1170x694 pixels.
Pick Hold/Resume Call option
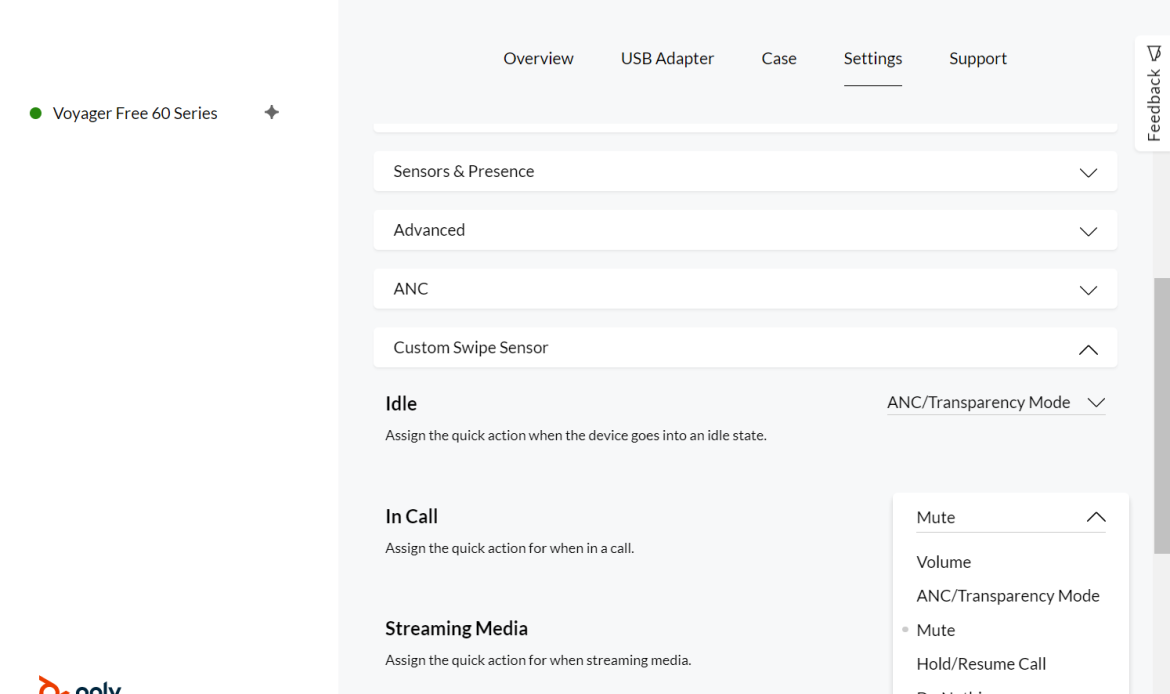[980, 664]
